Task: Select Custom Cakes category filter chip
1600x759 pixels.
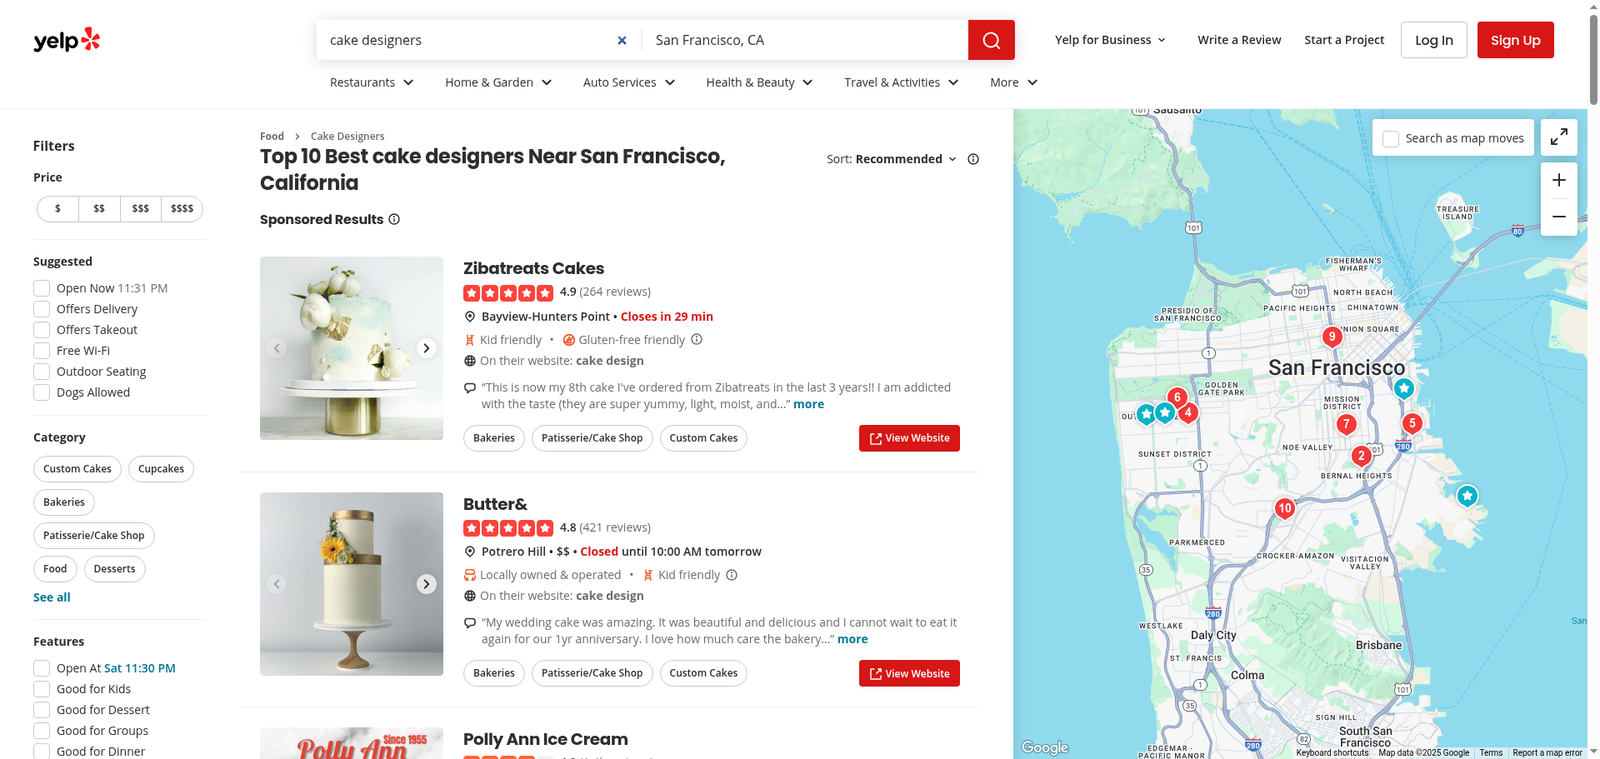Action: [77, 469]
